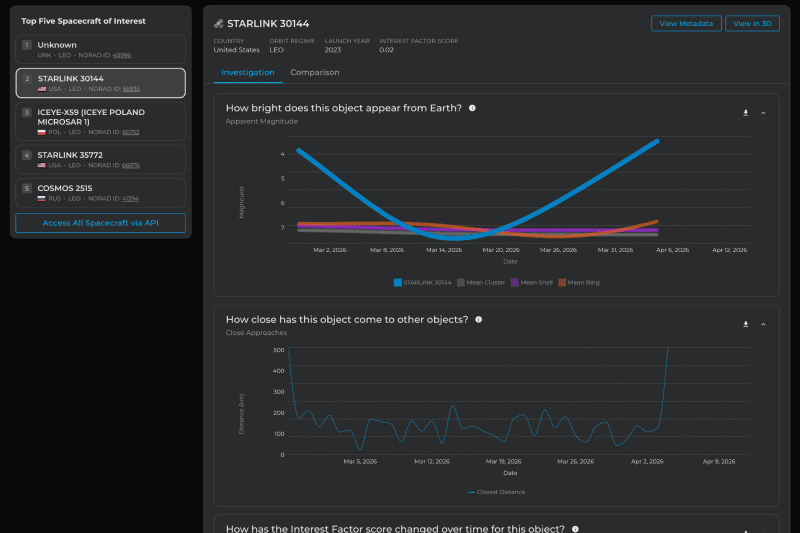This screenshot has height=533, width=800.
Task: Toggle STARLINK 30144 series in magnitude legend
Action: pyautogui.click(x=423, y=283)
